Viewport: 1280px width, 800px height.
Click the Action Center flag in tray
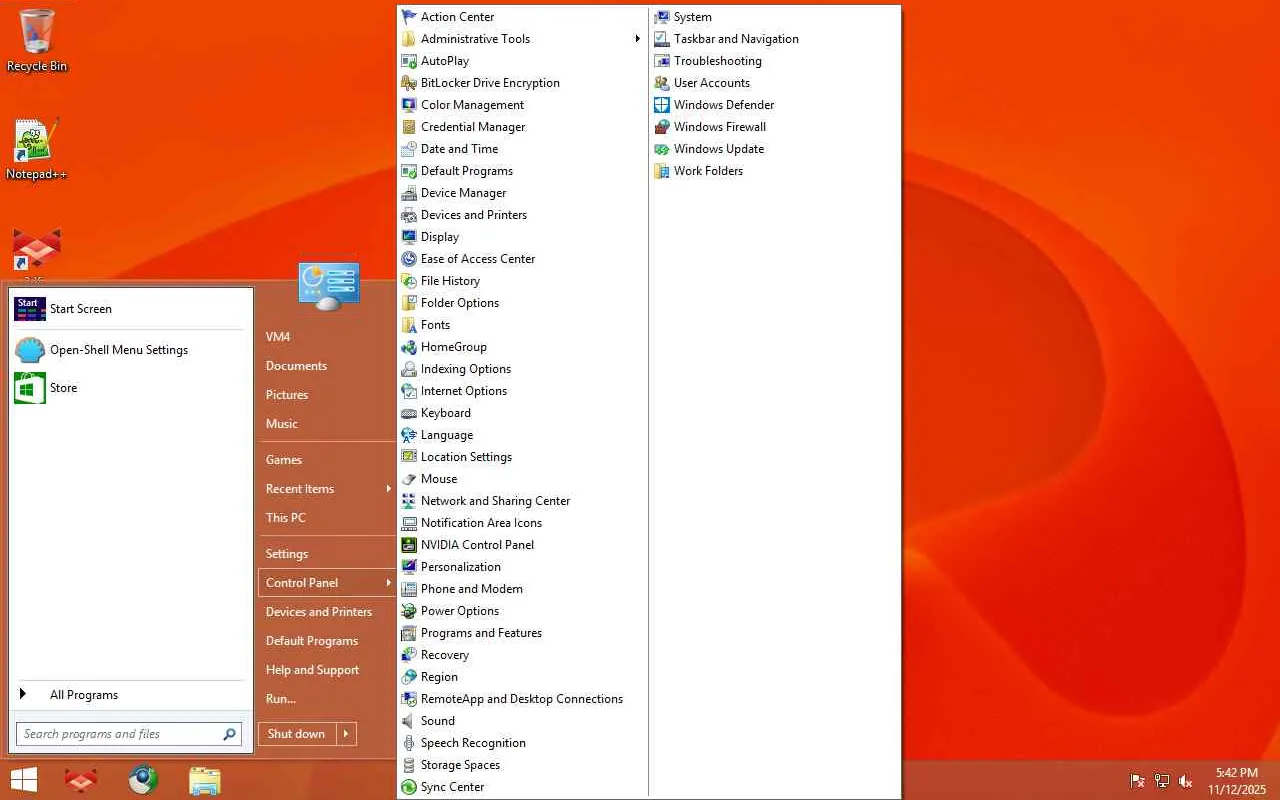click(1138, 781)
